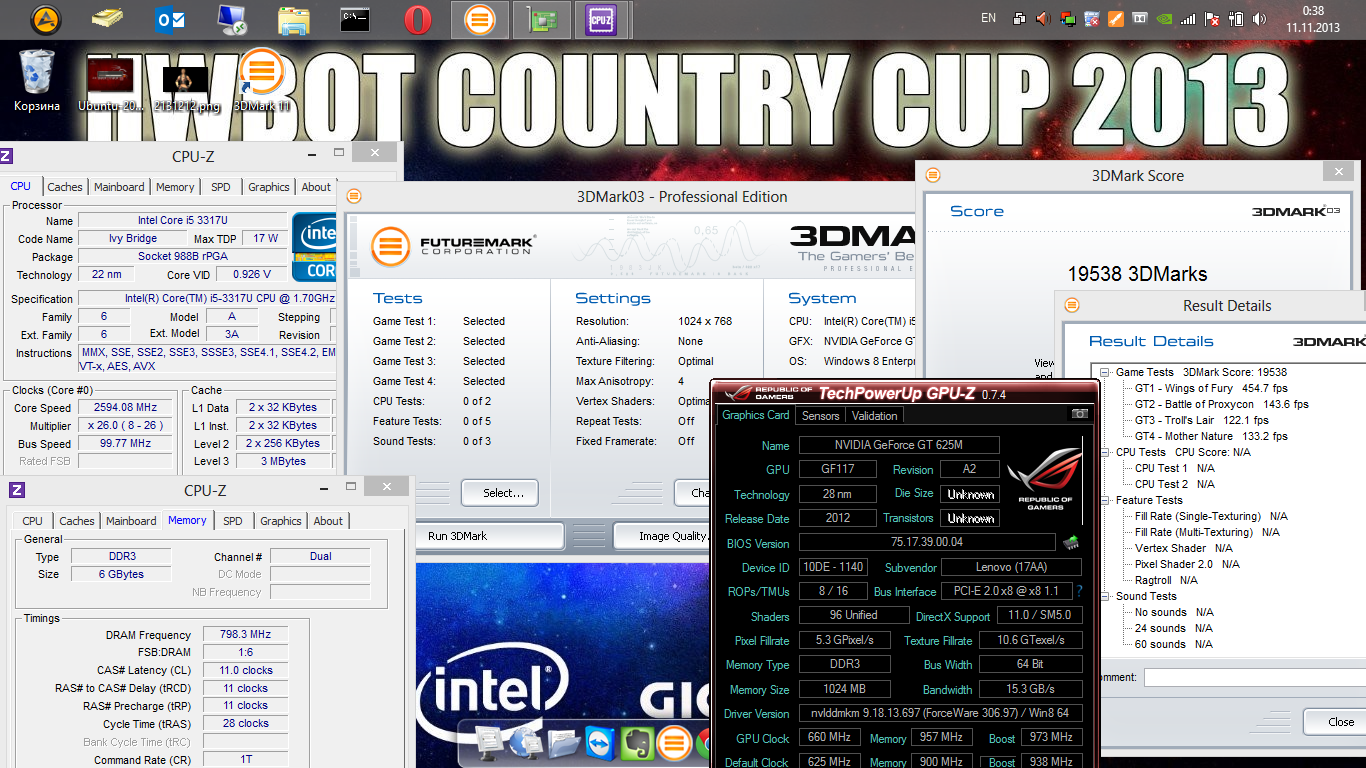Switch to Caches tab in upper CPU-Z
The height and width of the screenshot is (768, 1366).
click(x=65, y=187)
